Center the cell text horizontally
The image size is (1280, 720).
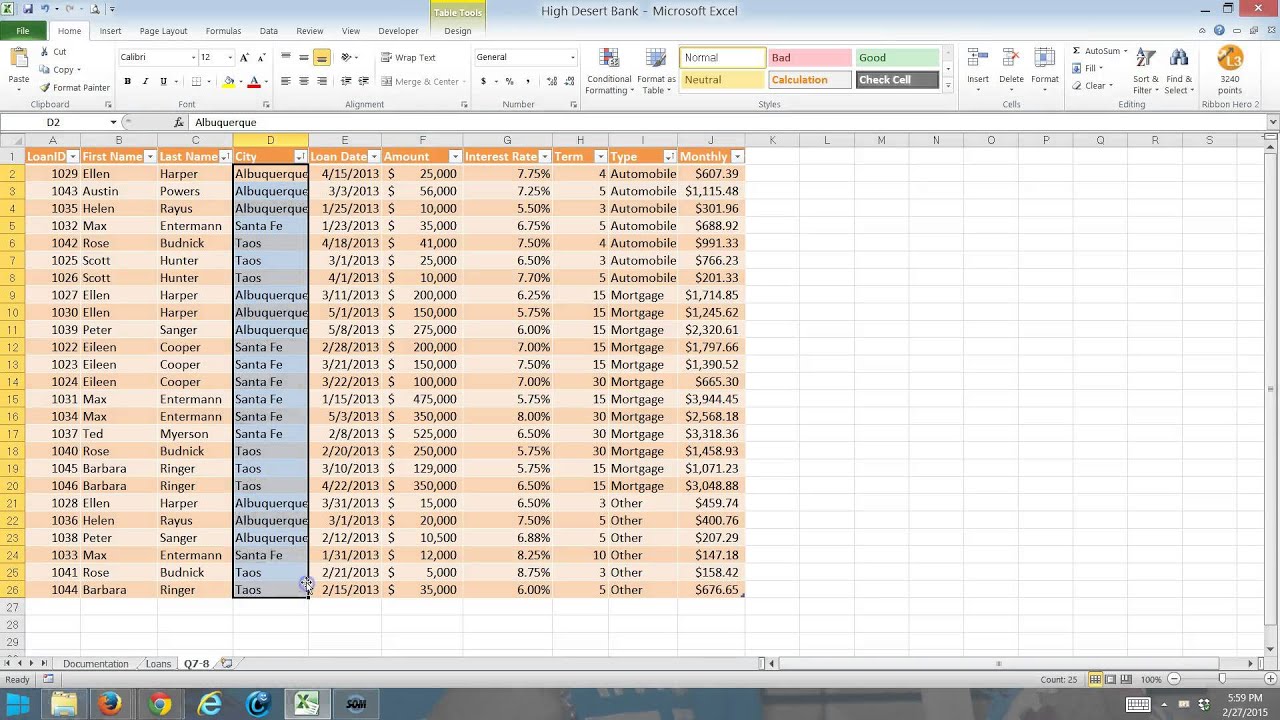coord(304,81)
